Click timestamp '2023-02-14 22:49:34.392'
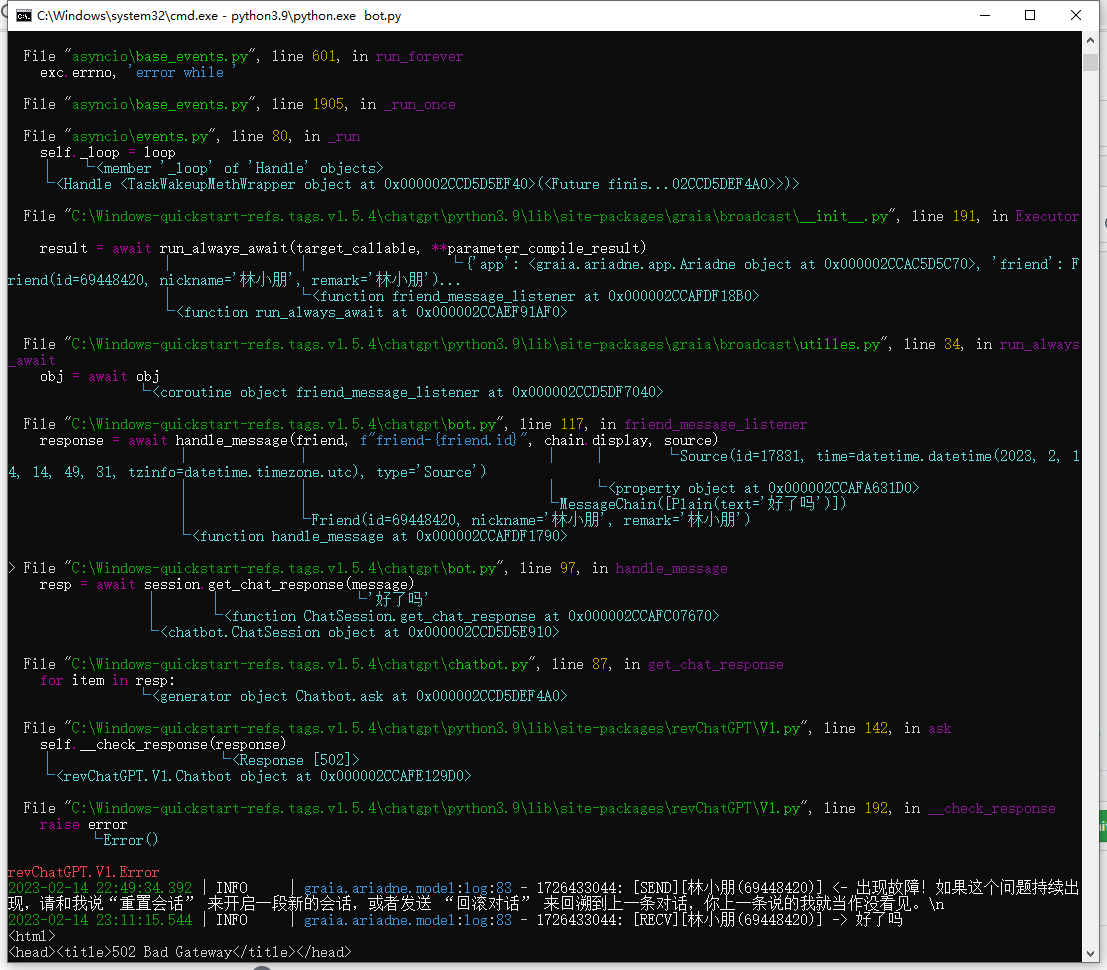 [x=100, y=888]
